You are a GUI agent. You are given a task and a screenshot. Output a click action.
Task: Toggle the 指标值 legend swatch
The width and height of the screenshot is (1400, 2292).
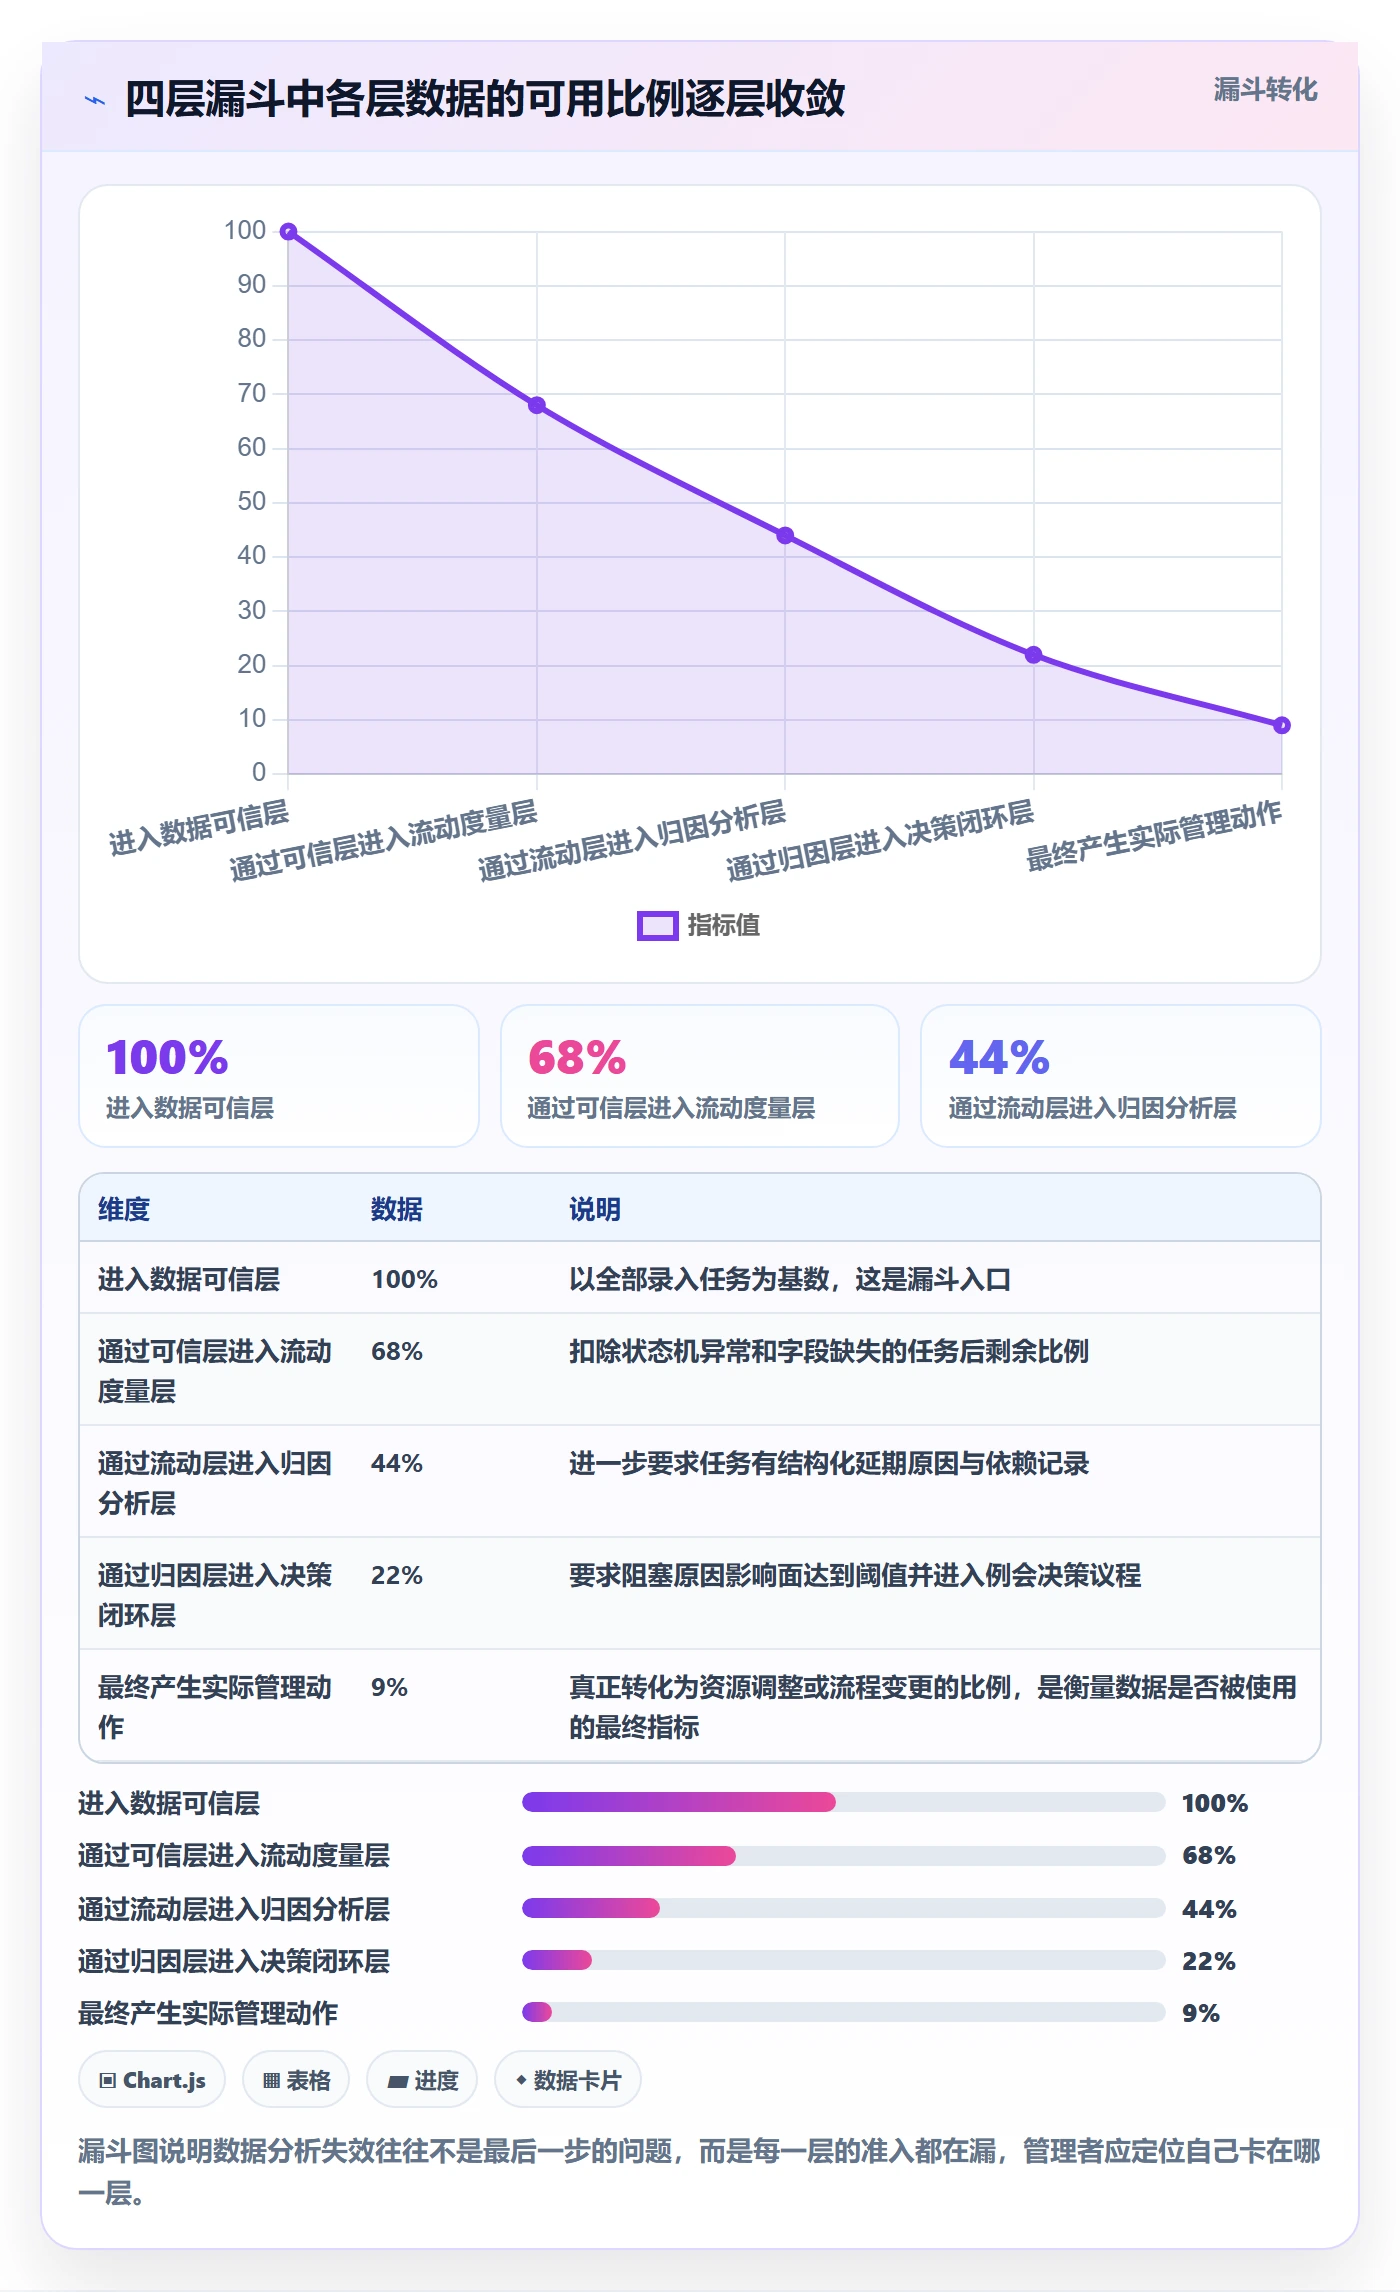(x=657, y=926)
